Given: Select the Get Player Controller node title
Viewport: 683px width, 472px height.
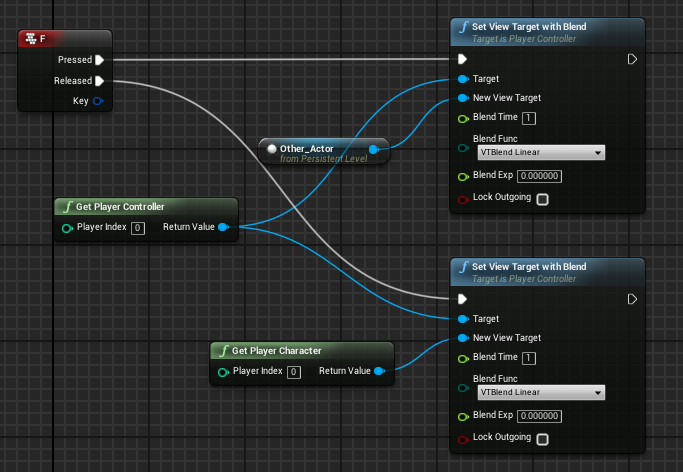Looking at the screenshot, I should [x=120, y=206].
